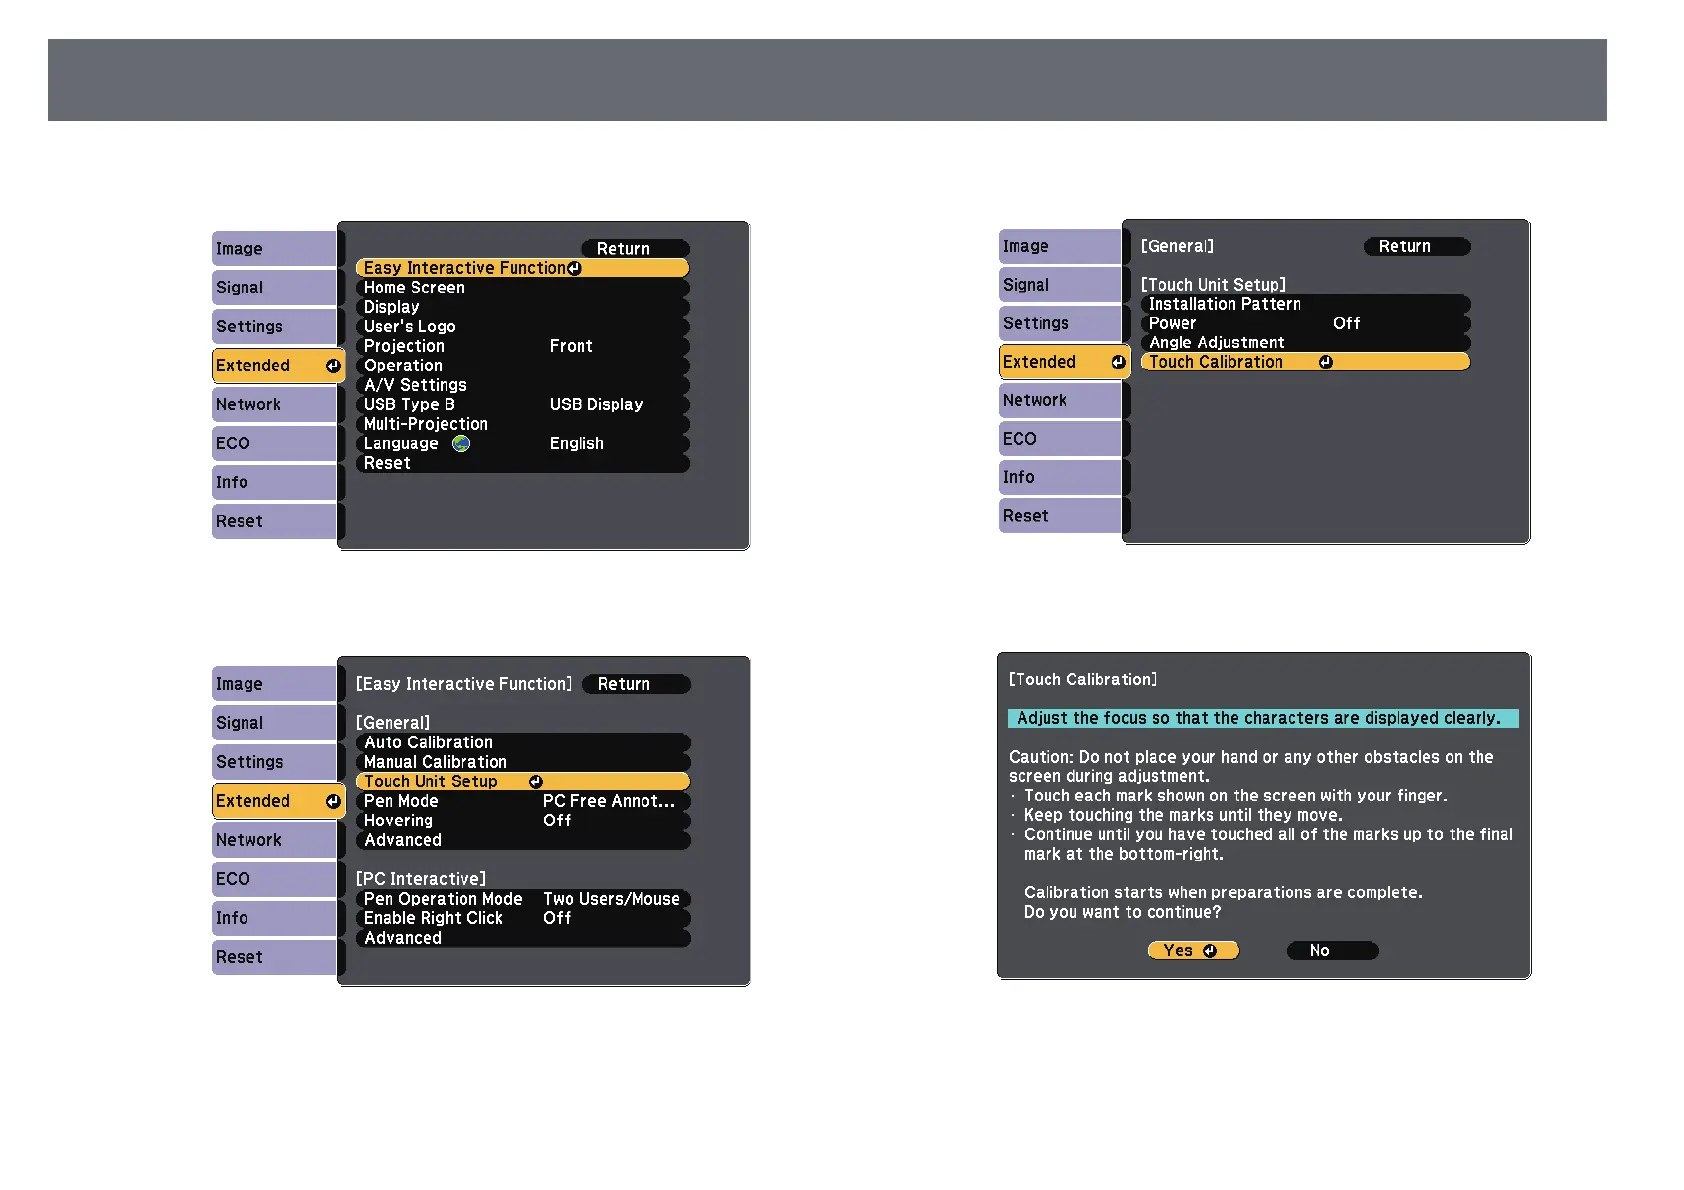Toggle Touch Unit Power setting Off
The width and height of the screenshot is (1684, 1190).
pyautogui.click(x=1305, y=323)
